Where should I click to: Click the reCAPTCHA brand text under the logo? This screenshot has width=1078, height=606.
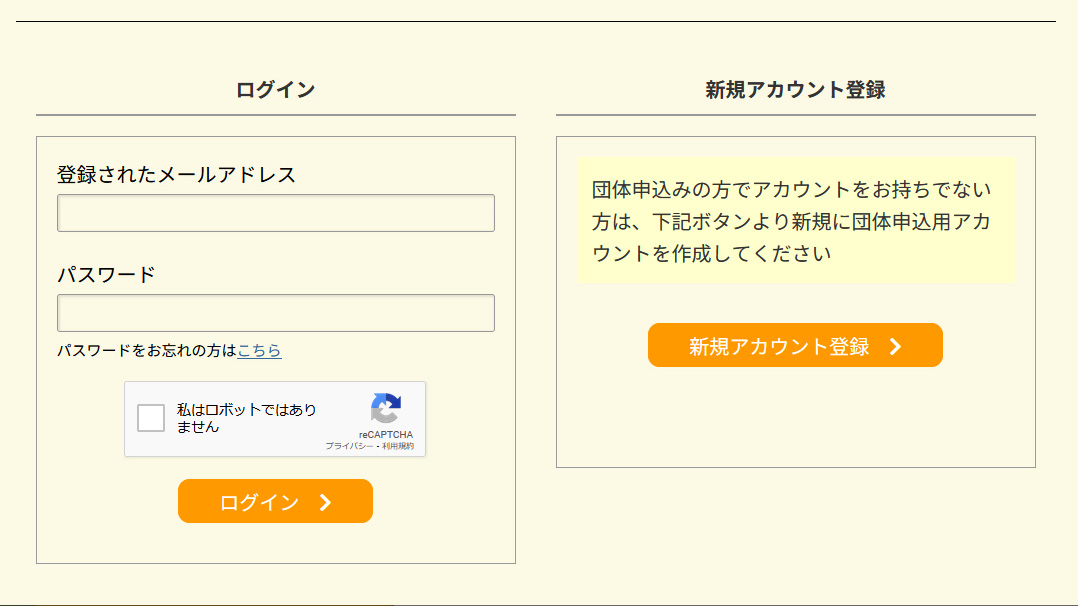point(386,435)
